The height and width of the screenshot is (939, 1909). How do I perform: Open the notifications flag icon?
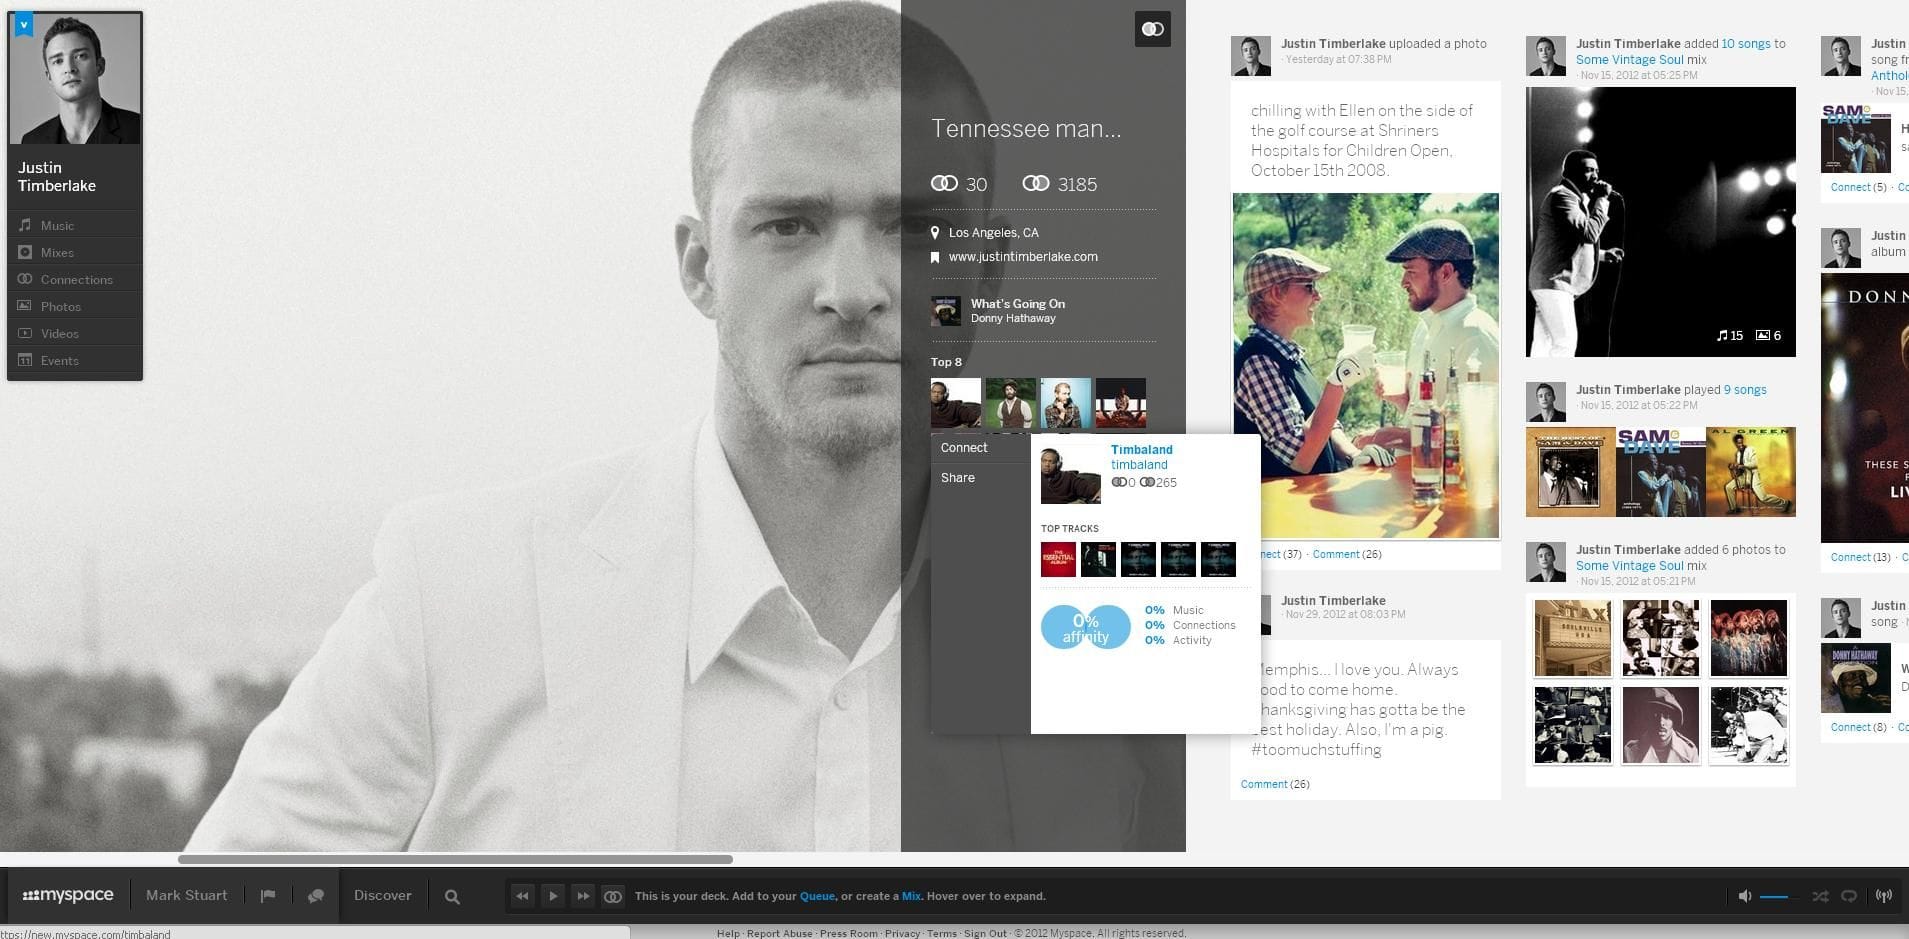click(x=268, y=896)
